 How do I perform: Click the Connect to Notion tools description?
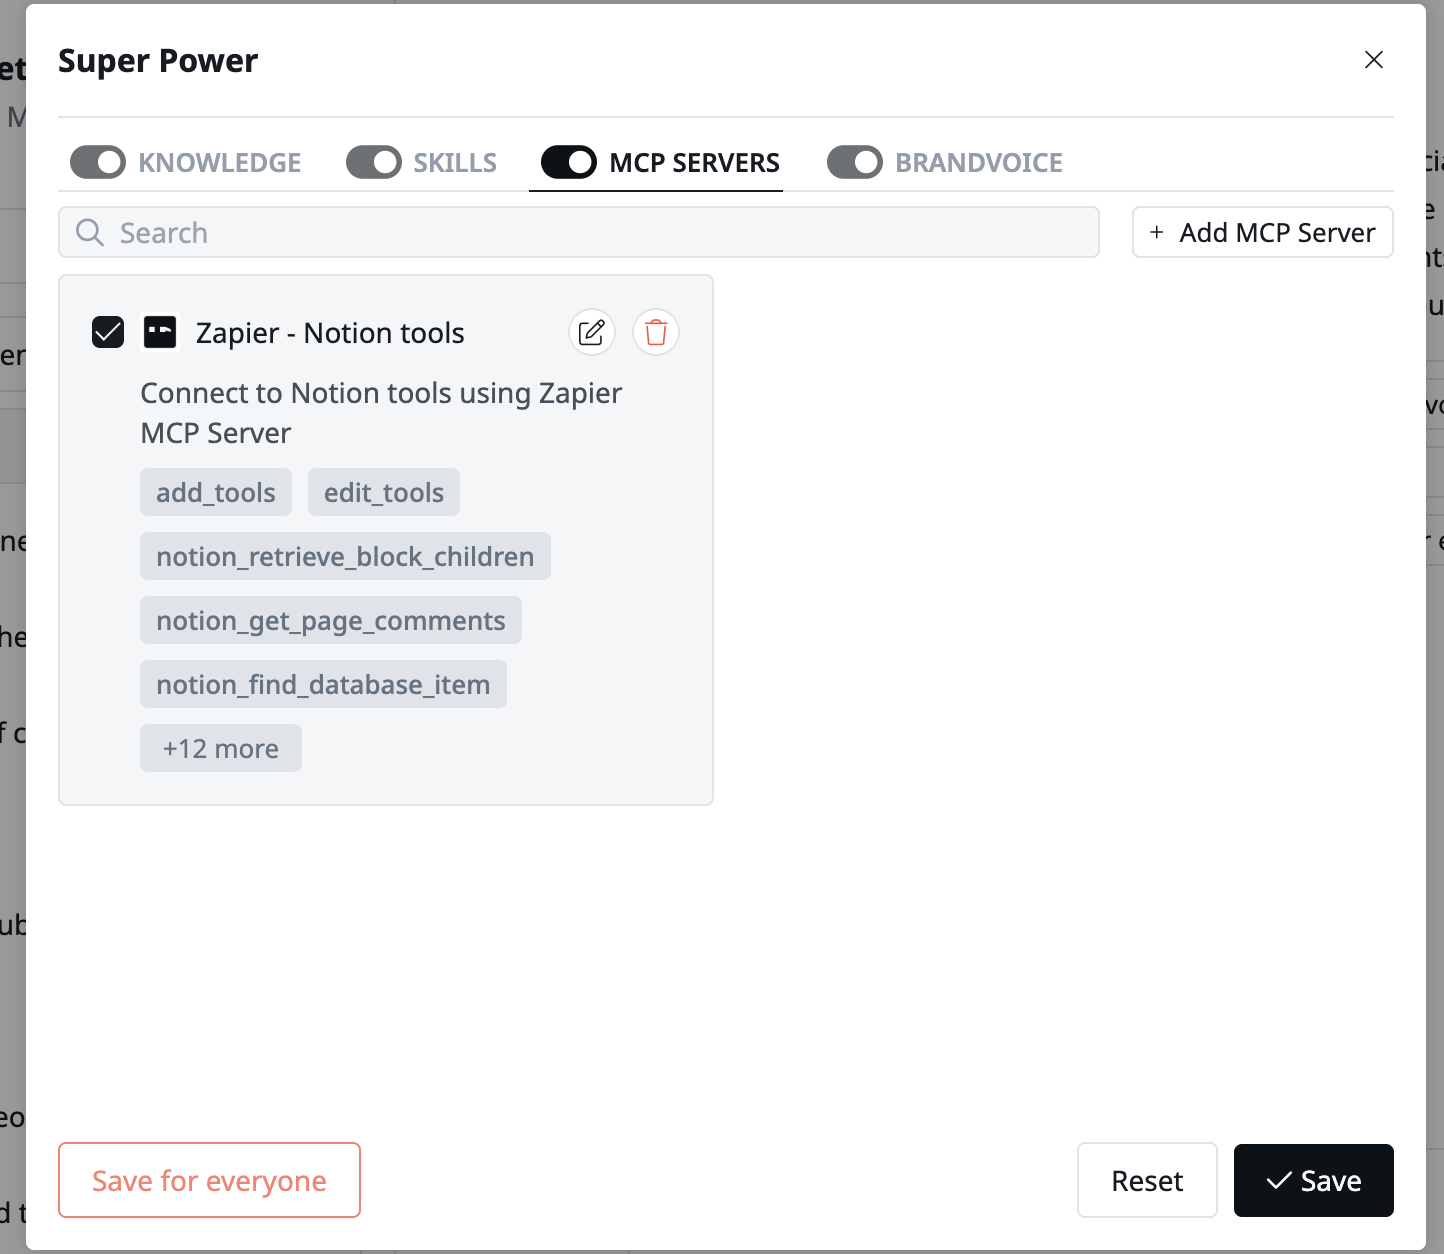[381, 413]
